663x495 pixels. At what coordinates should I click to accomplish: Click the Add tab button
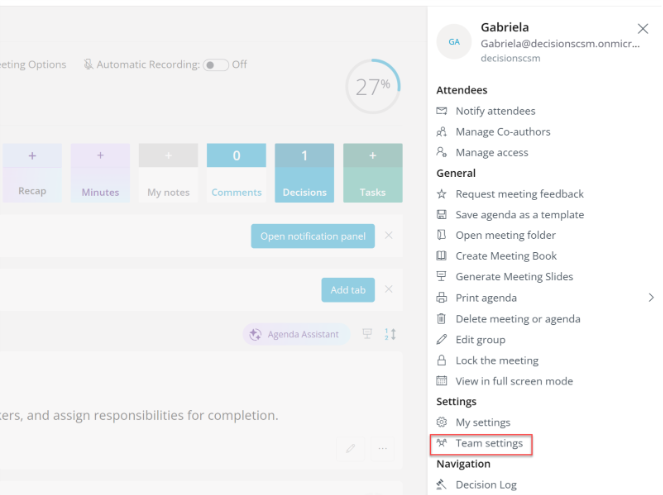click(x=349, y=290)
